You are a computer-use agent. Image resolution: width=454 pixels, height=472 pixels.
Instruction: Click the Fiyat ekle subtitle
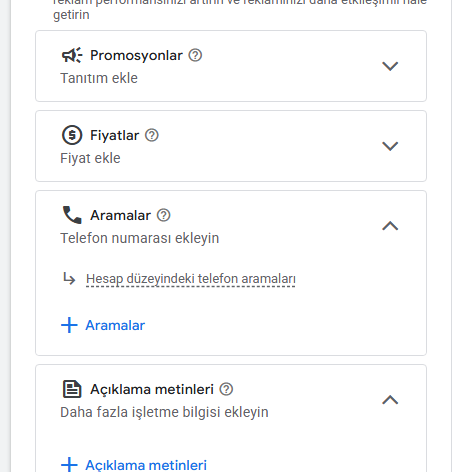90,158
